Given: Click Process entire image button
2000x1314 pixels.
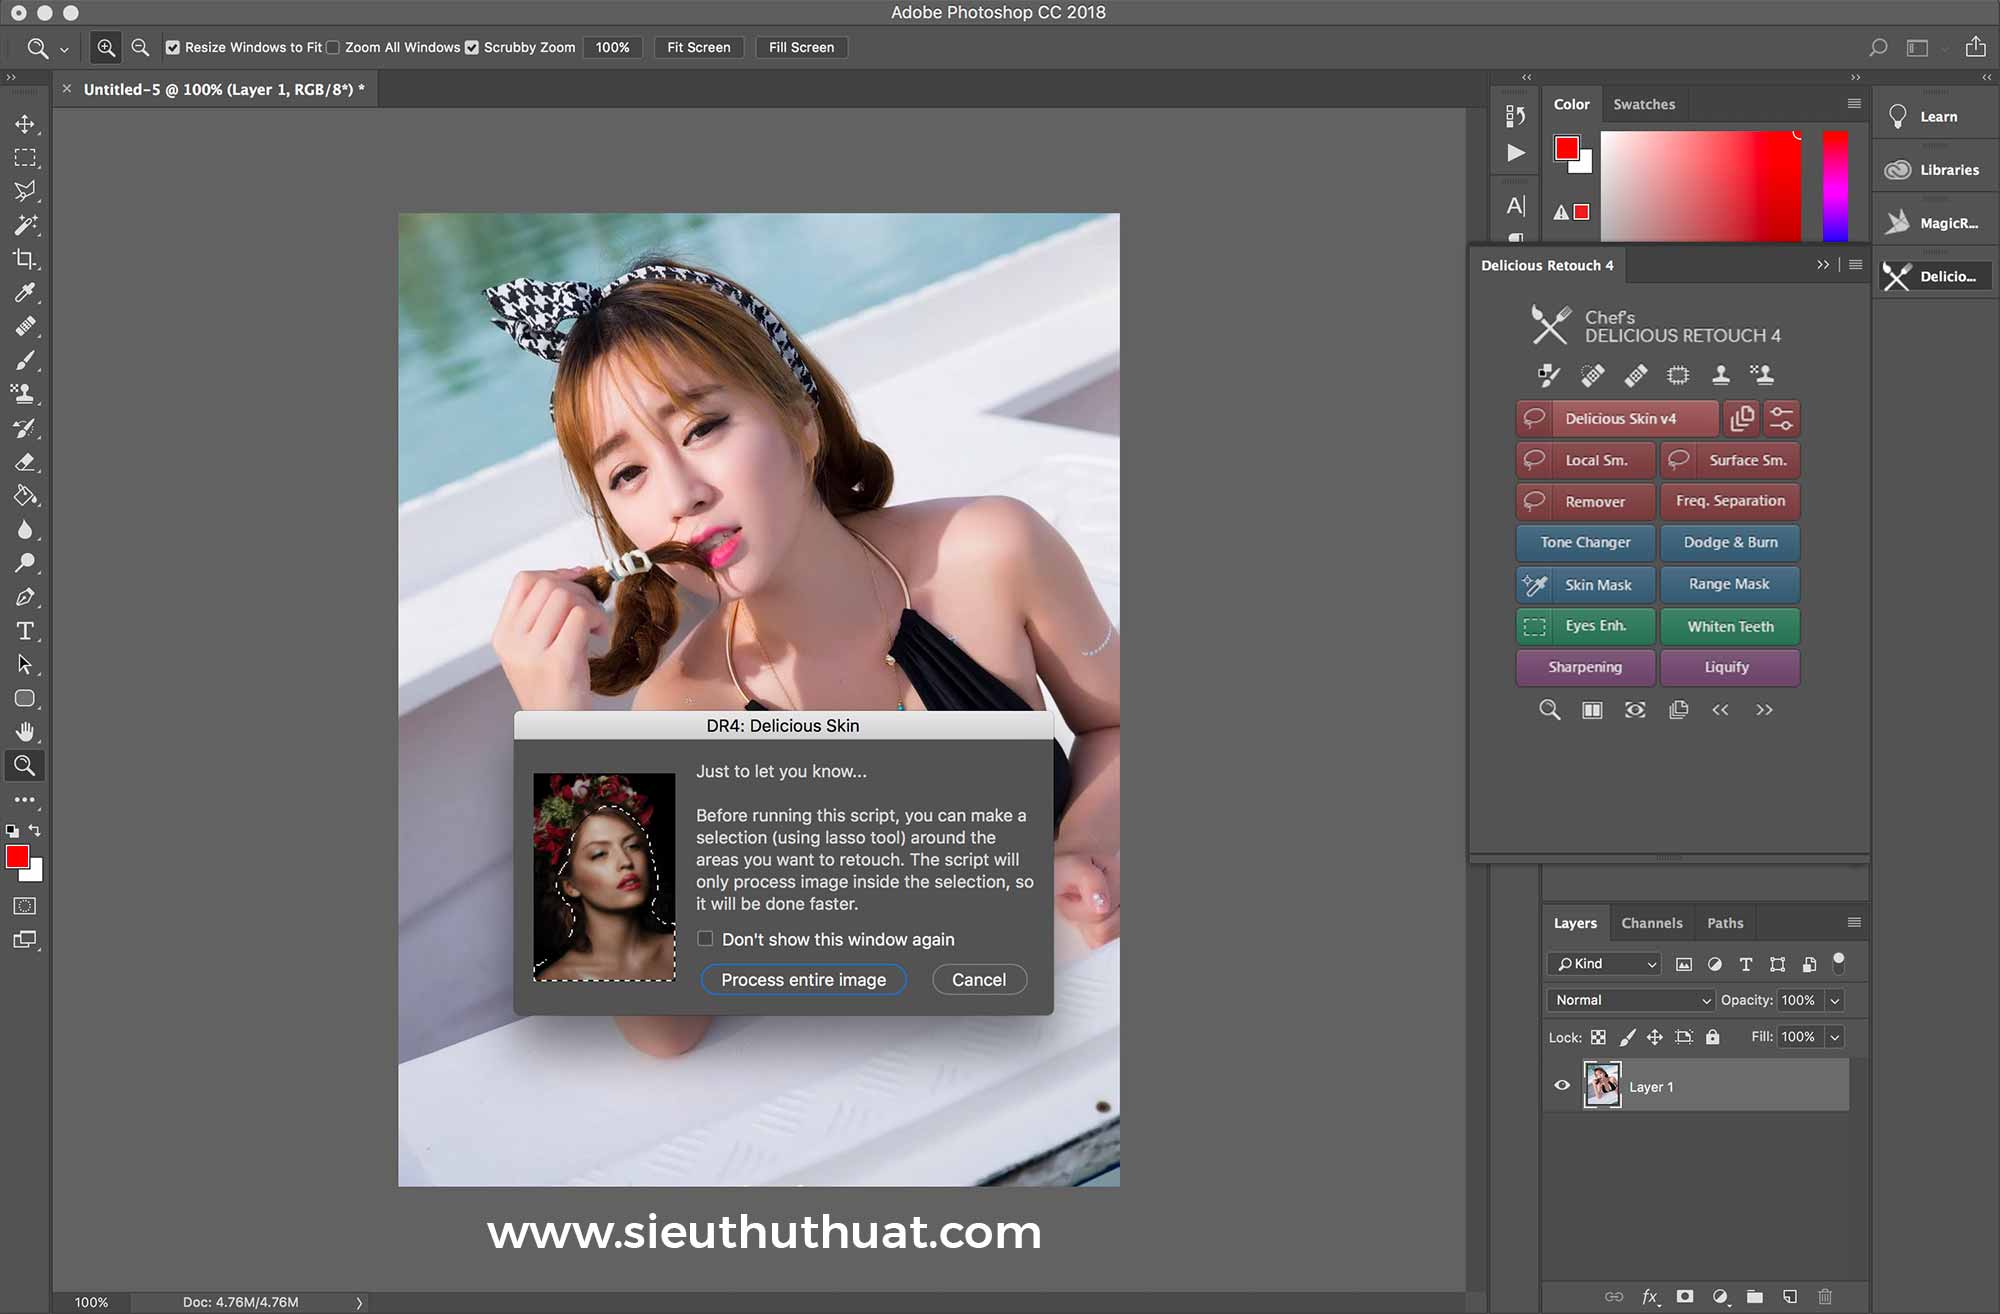Looking at the screenshot, I should coord(804,979).
